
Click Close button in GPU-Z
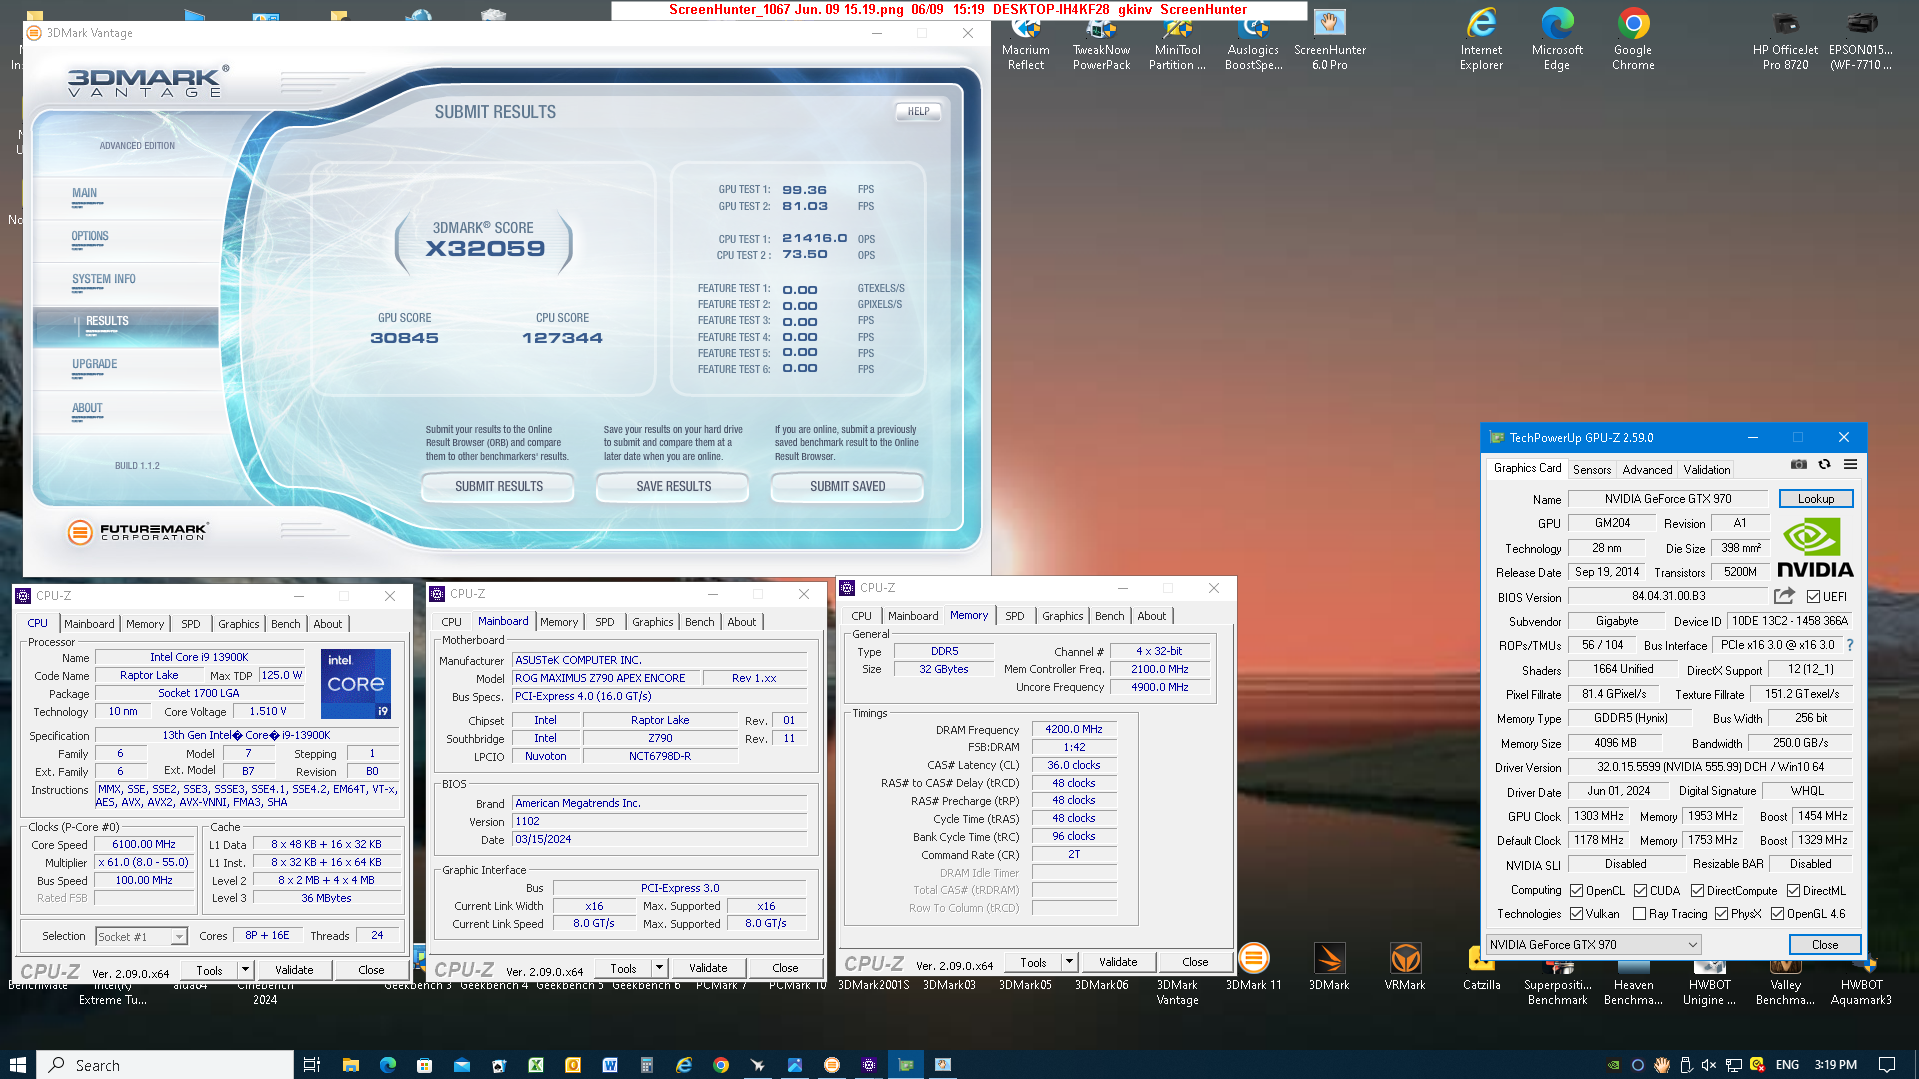pyautogui.click(x=1824, y=944)
